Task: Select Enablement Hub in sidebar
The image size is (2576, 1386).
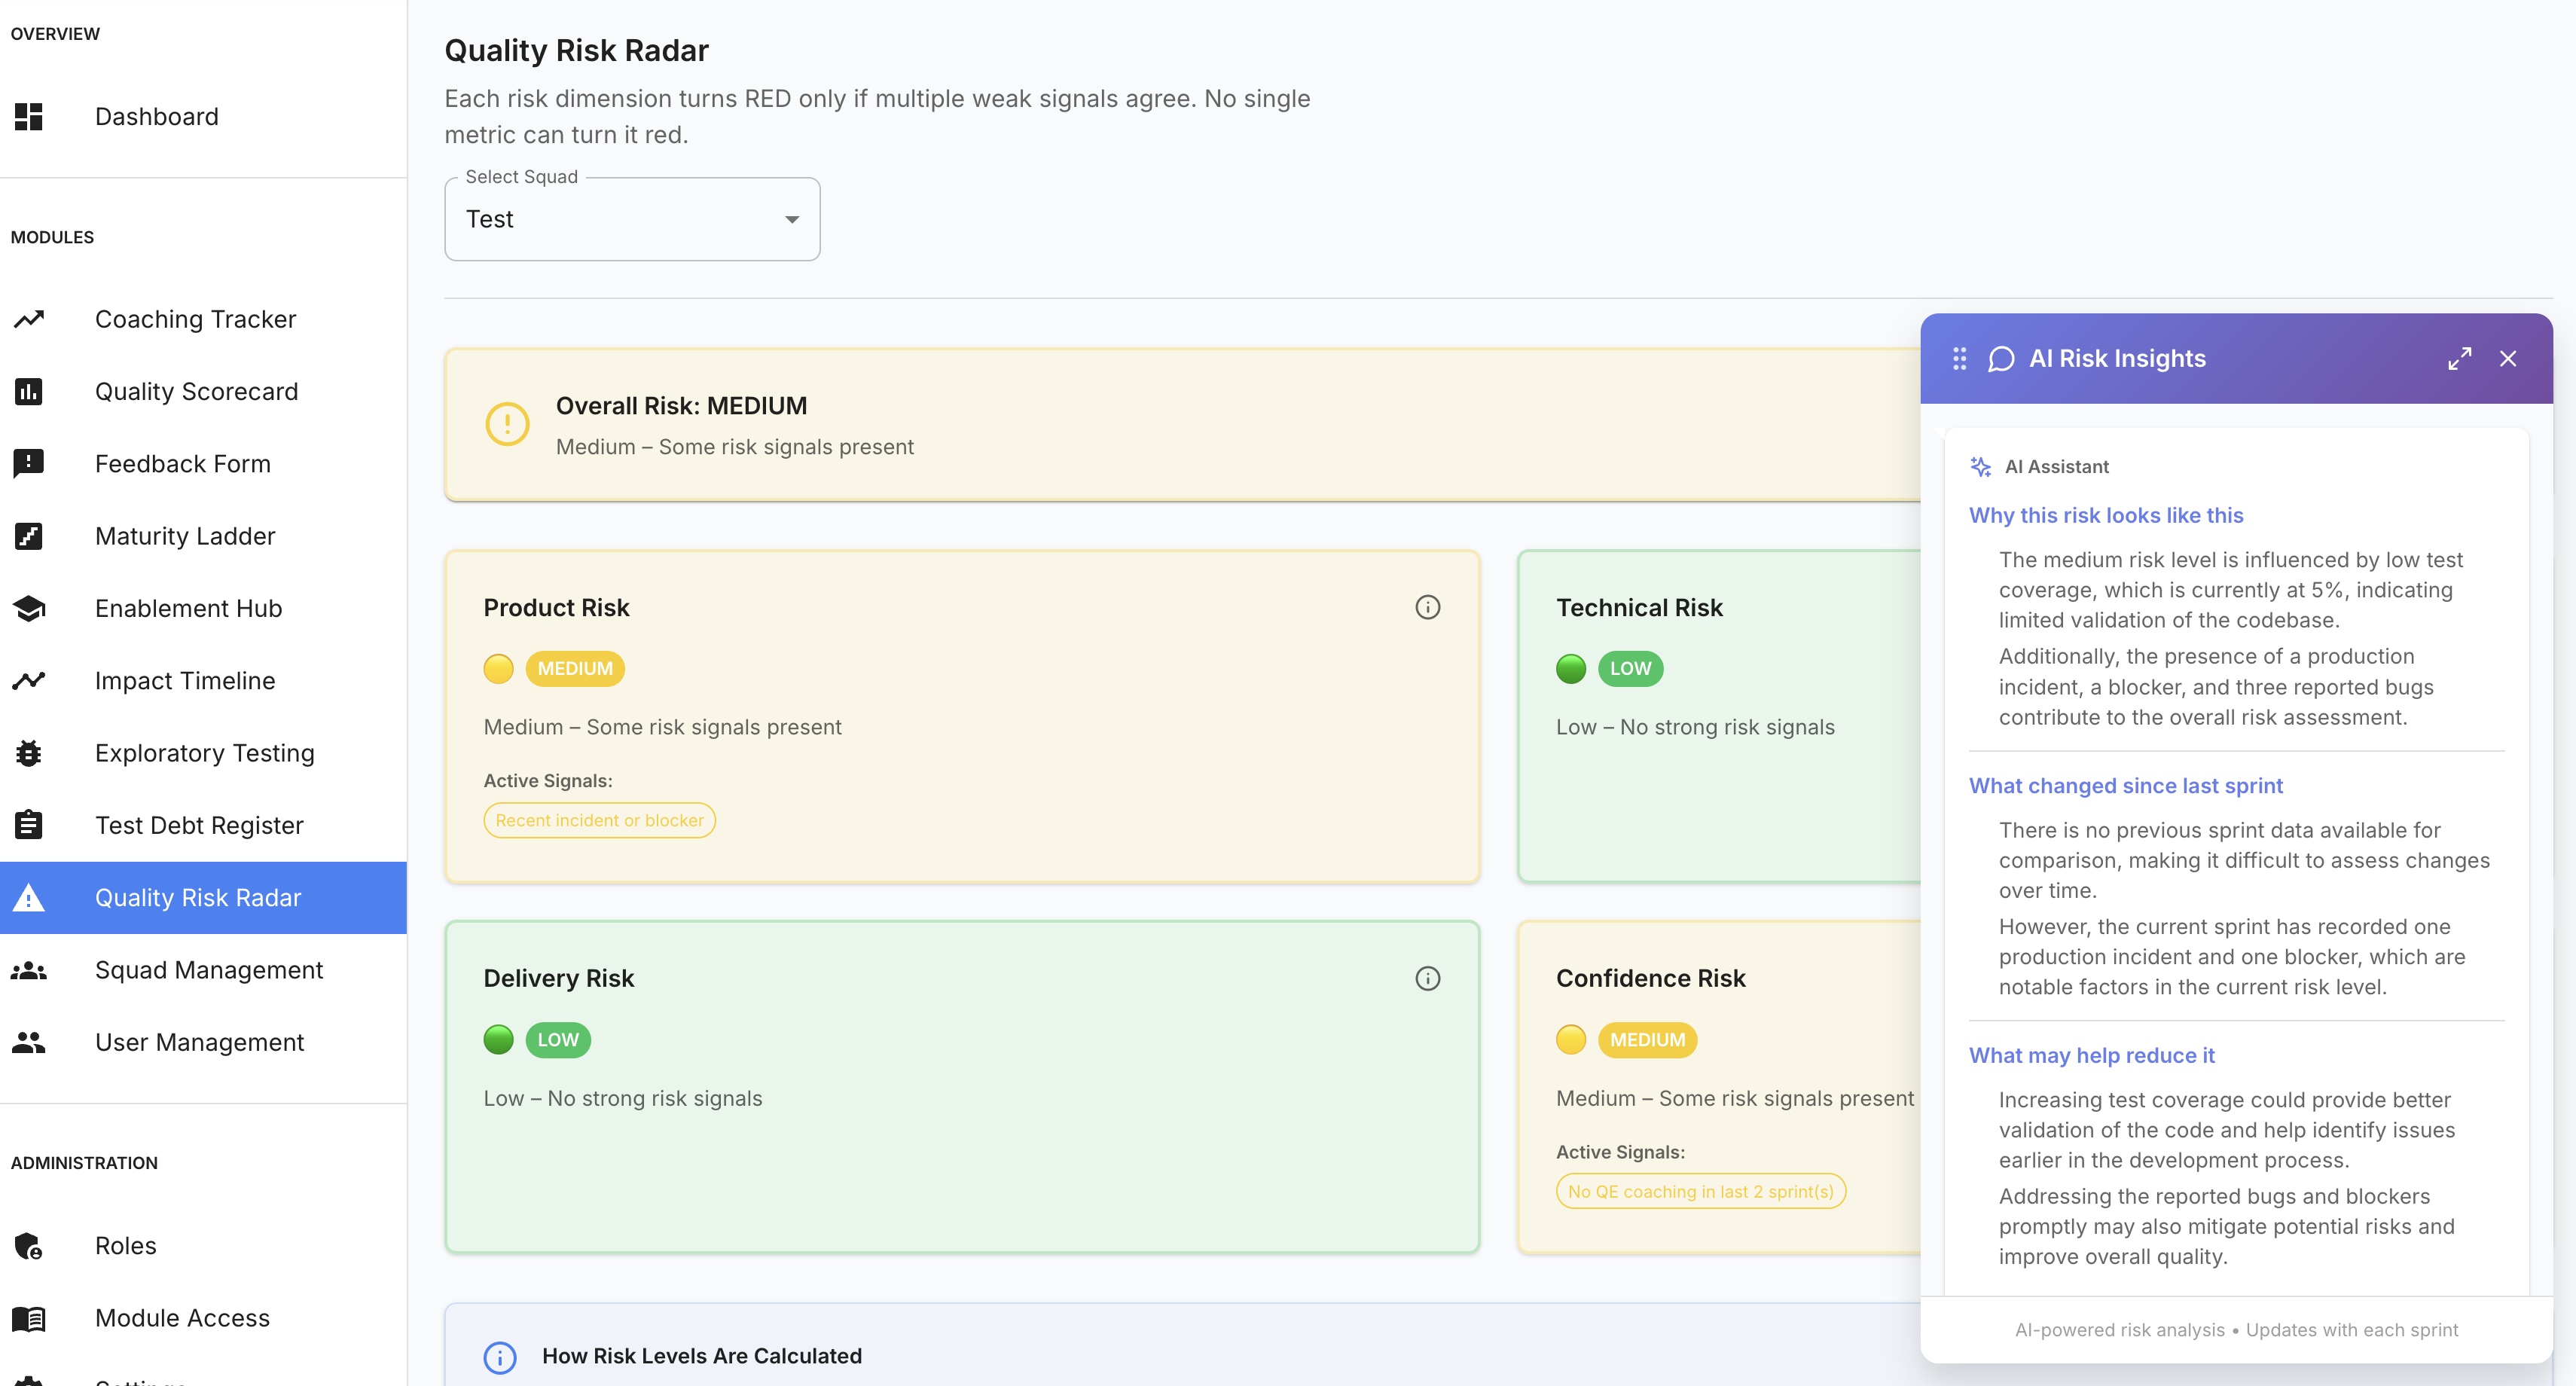Action: pyautogui.click(x=203, y=608)
